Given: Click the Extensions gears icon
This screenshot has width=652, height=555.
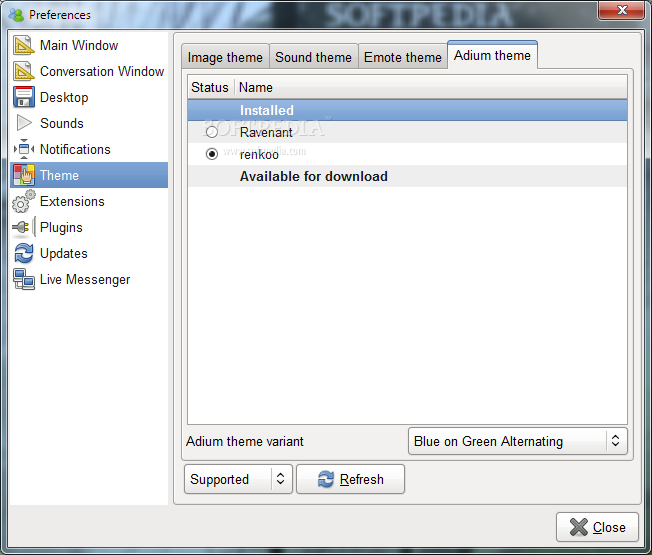Looking at the screenshot, I should pos(24,201).
